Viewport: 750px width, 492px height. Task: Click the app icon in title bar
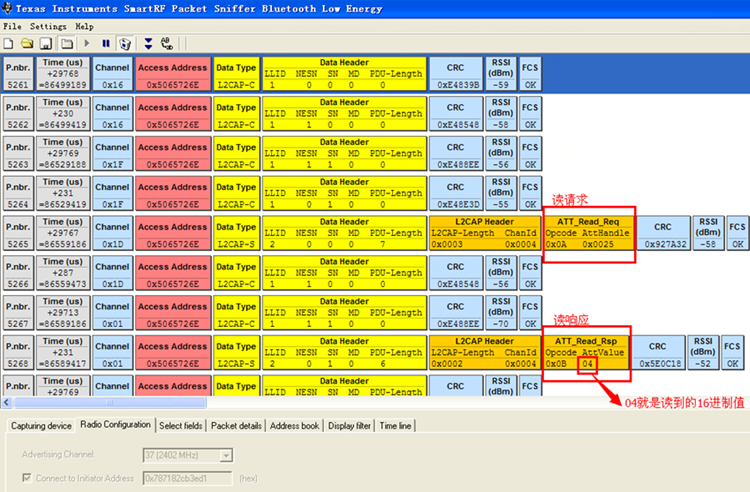pos(7,8)
